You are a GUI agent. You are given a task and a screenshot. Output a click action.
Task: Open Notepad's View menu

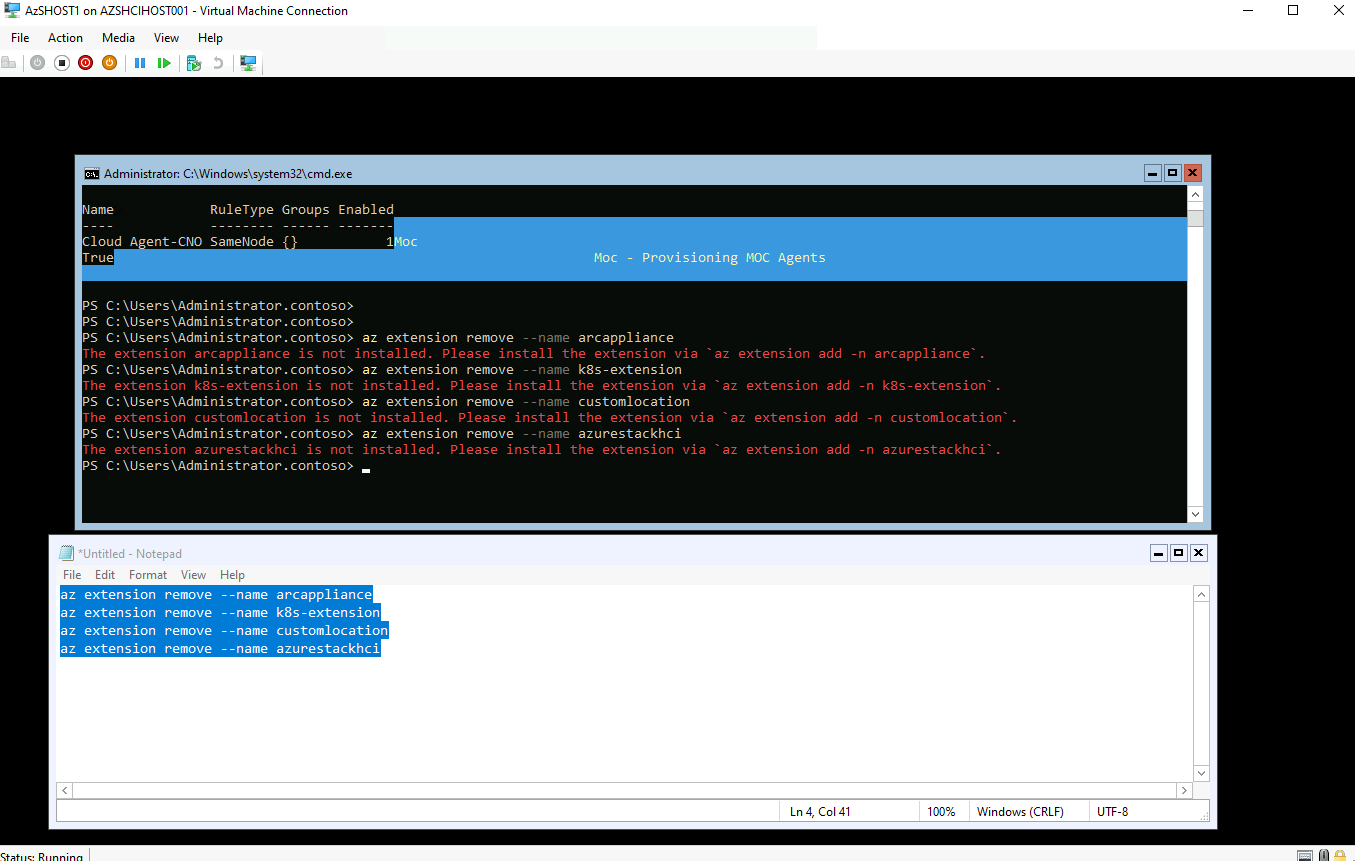194,575
